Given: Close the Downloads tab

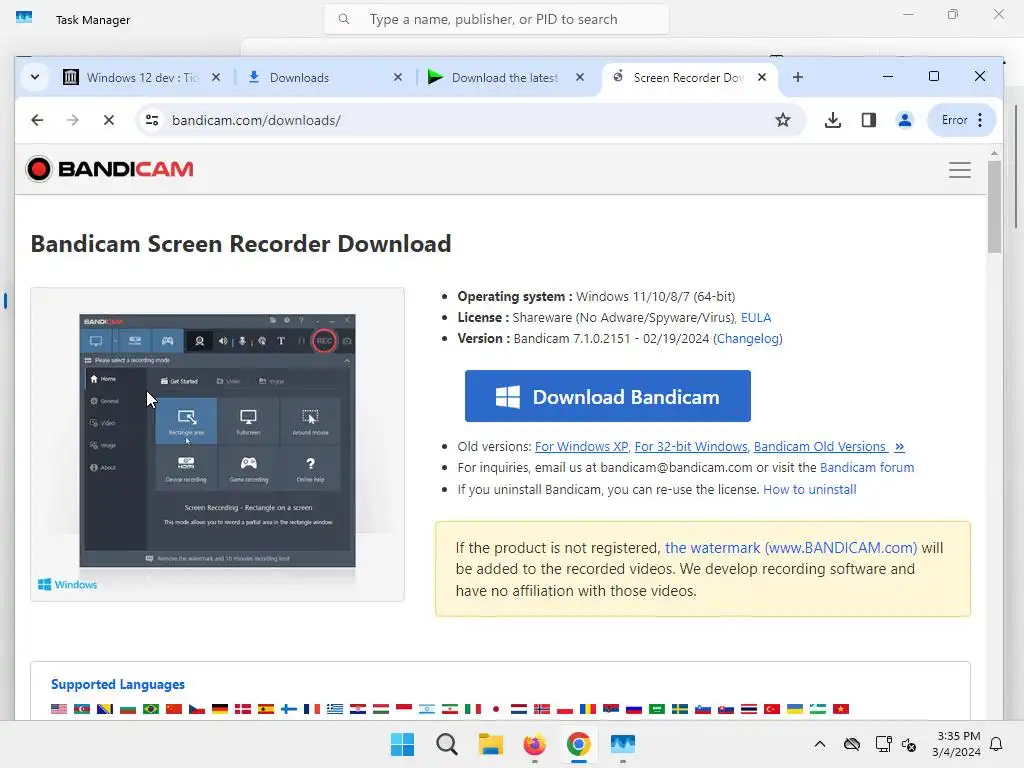Looking at the screenshot, I should pos(398,77).
